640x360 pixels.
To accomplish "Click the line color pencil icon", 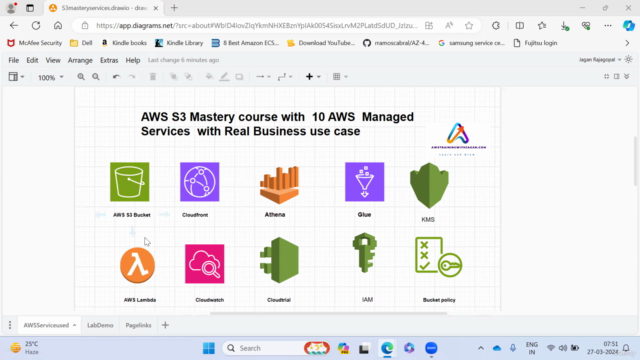I will click(x=224, y=77).
